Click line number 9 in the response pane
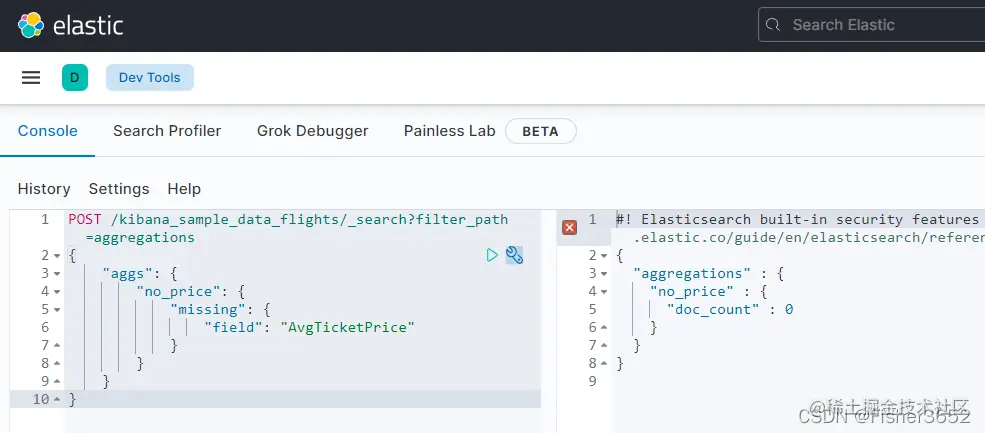985x433 pixels. (x=592, y=381)
